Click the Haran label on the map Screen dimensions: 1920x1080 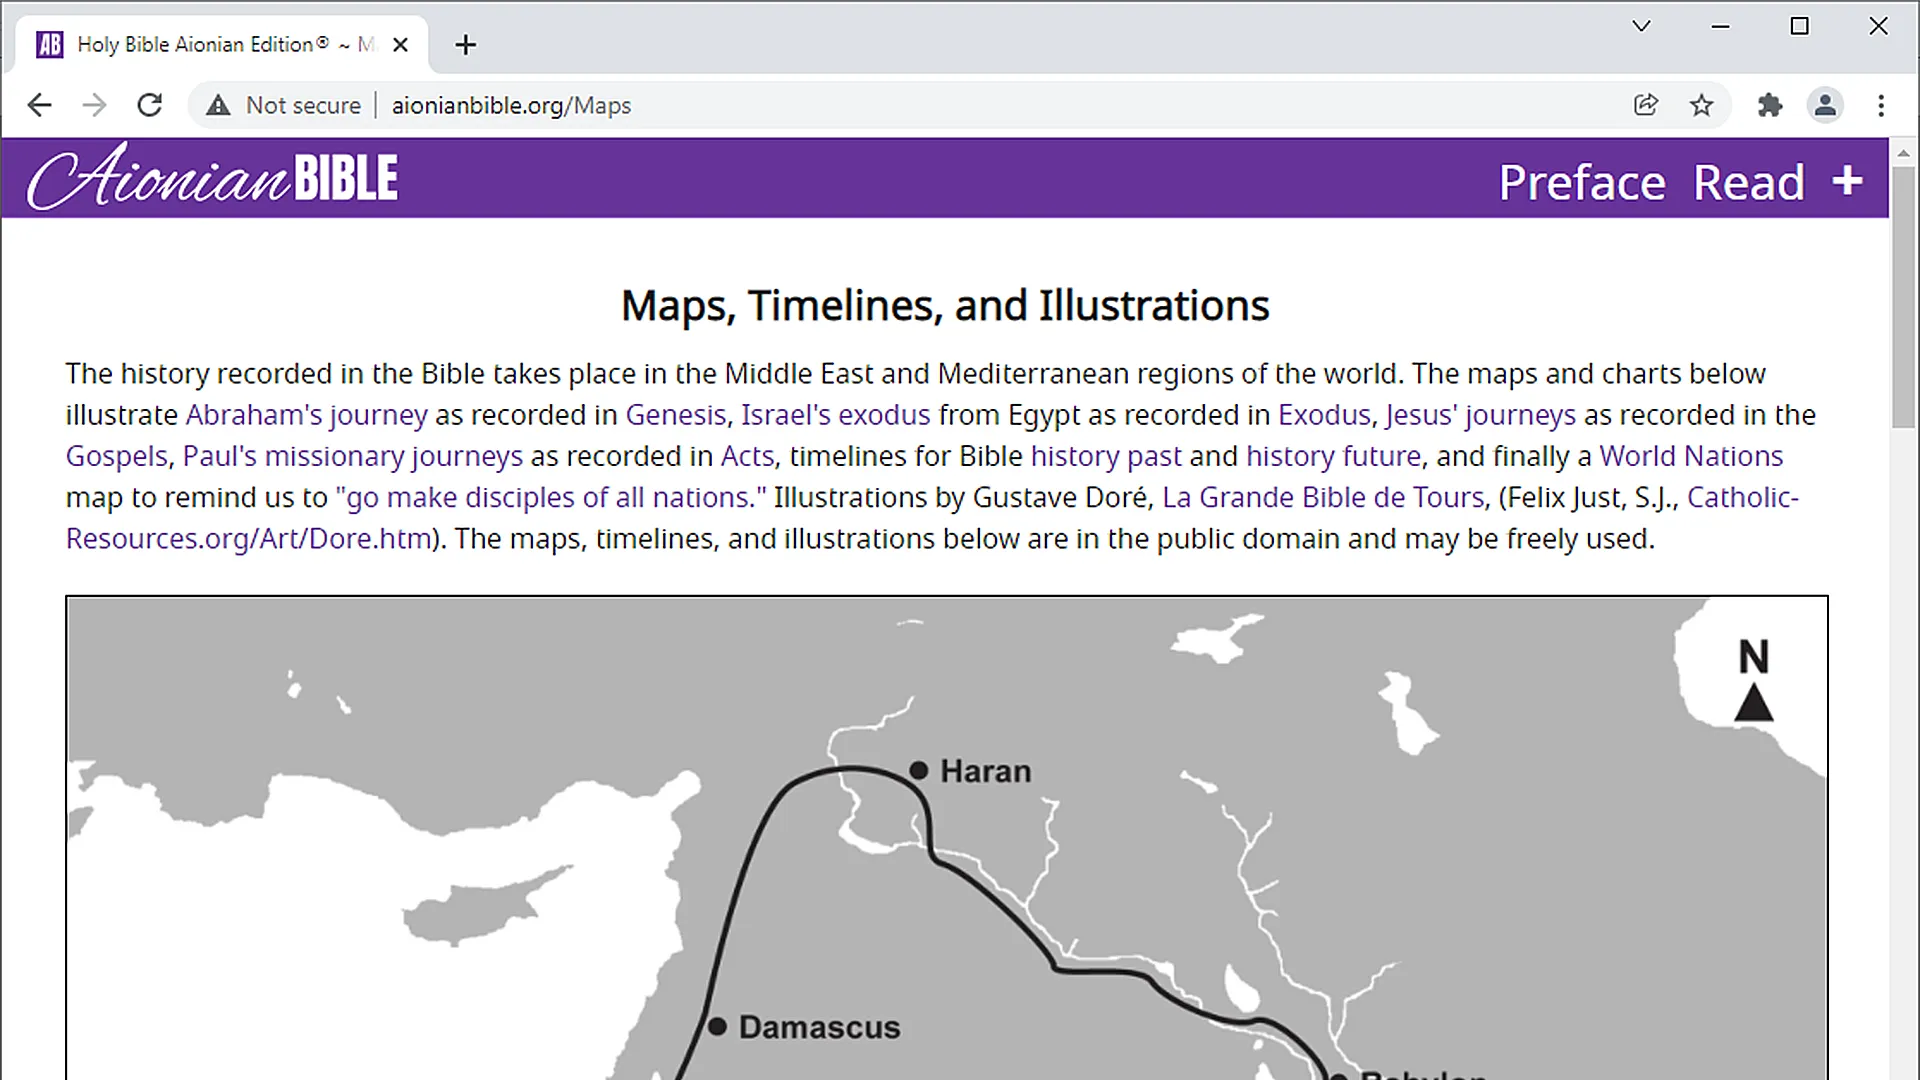coord(985,772)
